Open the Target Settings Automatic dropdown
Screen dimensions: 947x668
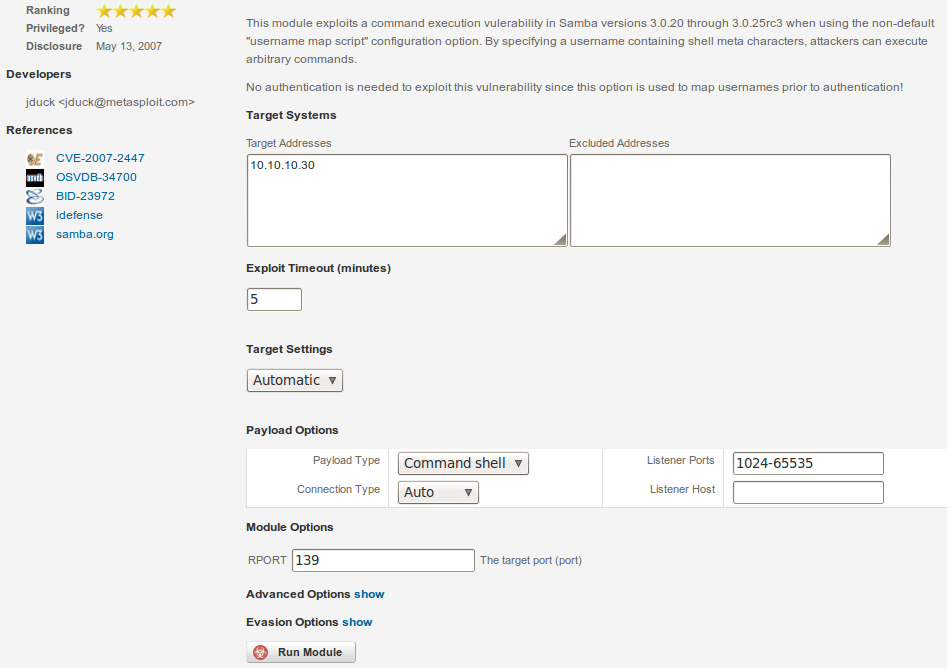pos(295,380)
